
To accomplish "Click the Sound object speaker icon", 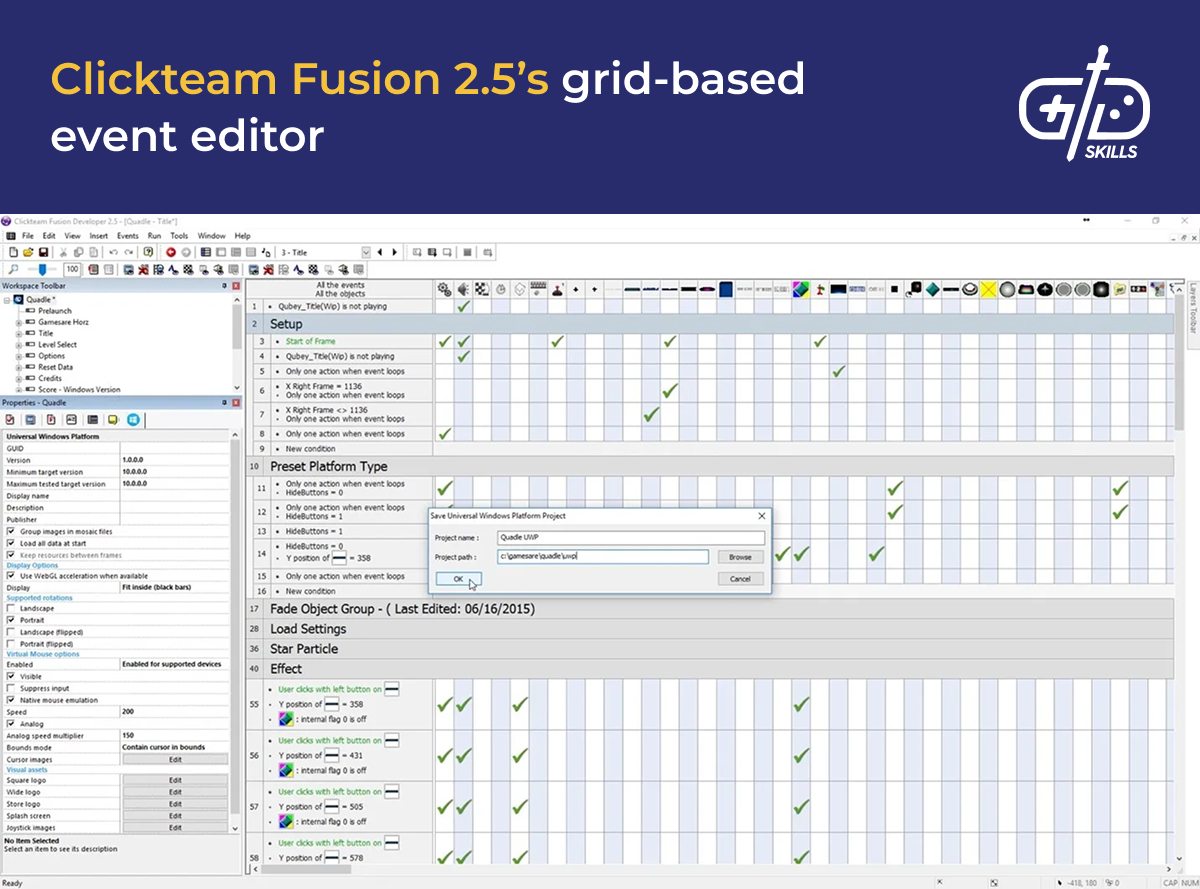I will [x=463, y=287].
